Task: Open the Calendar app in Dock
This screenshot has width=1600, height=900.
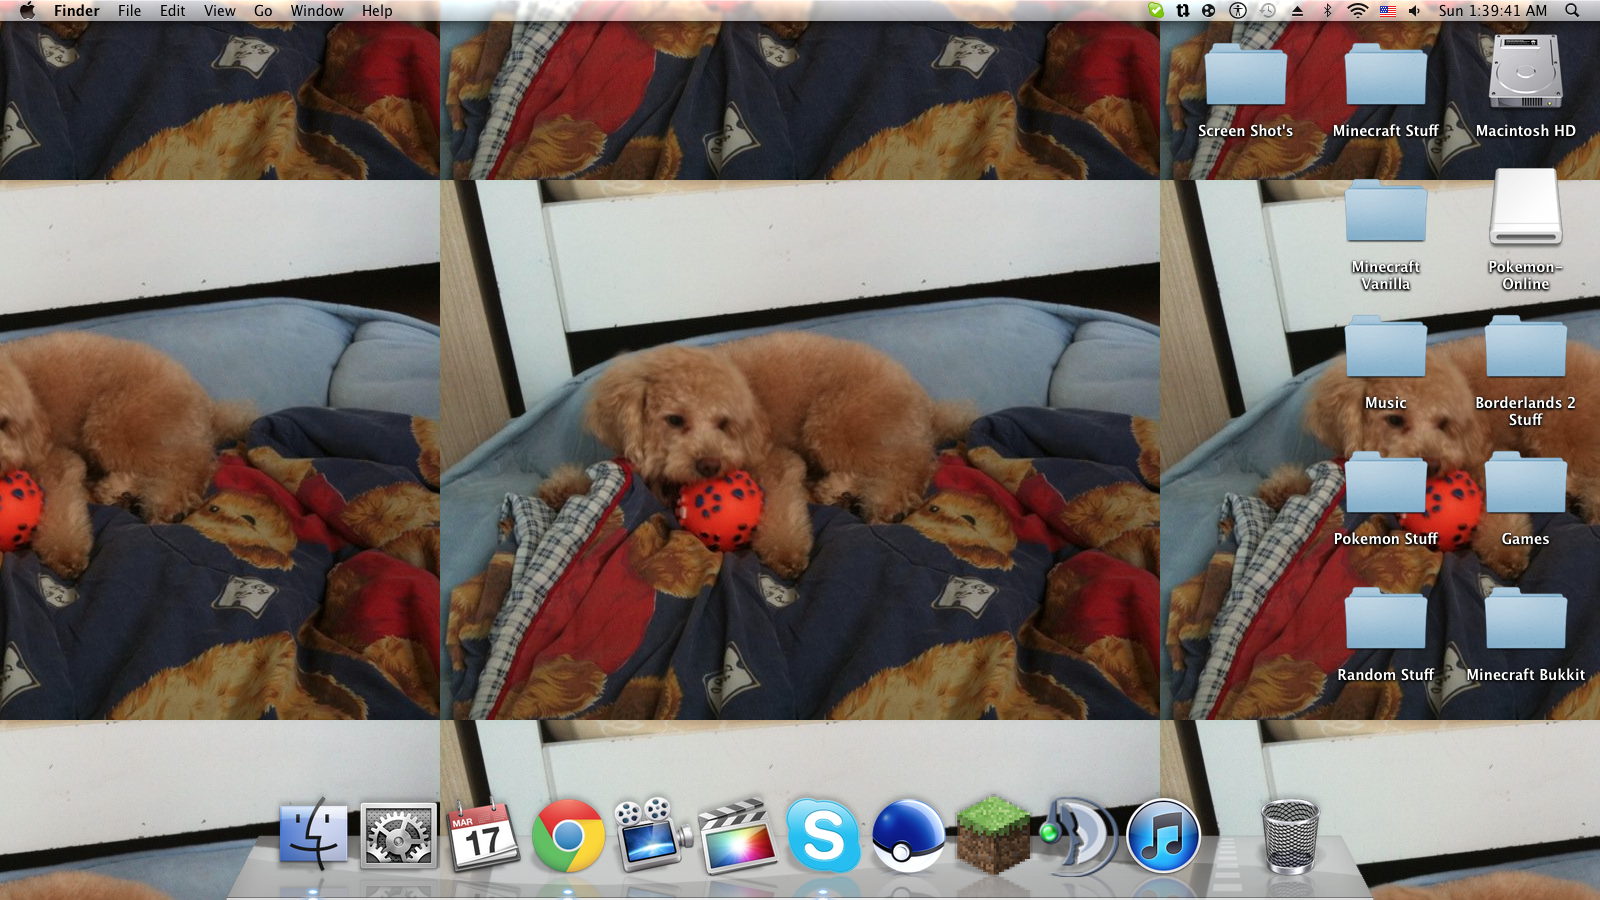Action: pyautogui.click(x=483, y=834)
